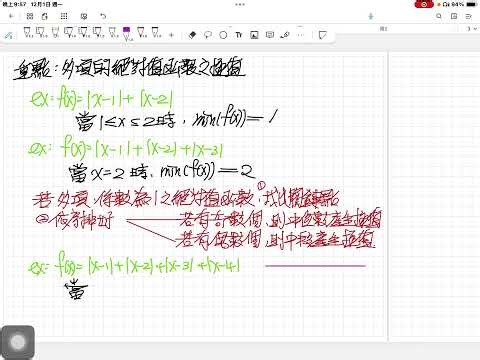Tap the red screen recording indicator

click(424, 4)
